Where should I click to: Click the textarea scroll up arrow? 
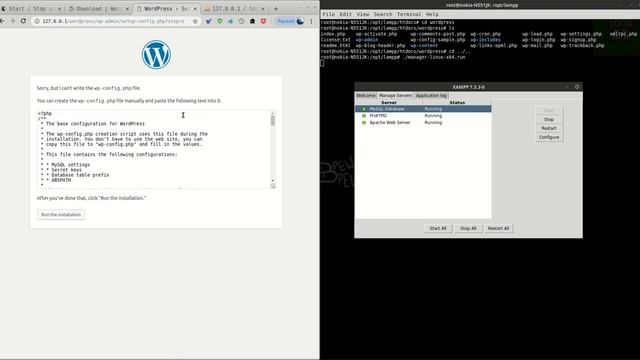(x=273, y=113)
